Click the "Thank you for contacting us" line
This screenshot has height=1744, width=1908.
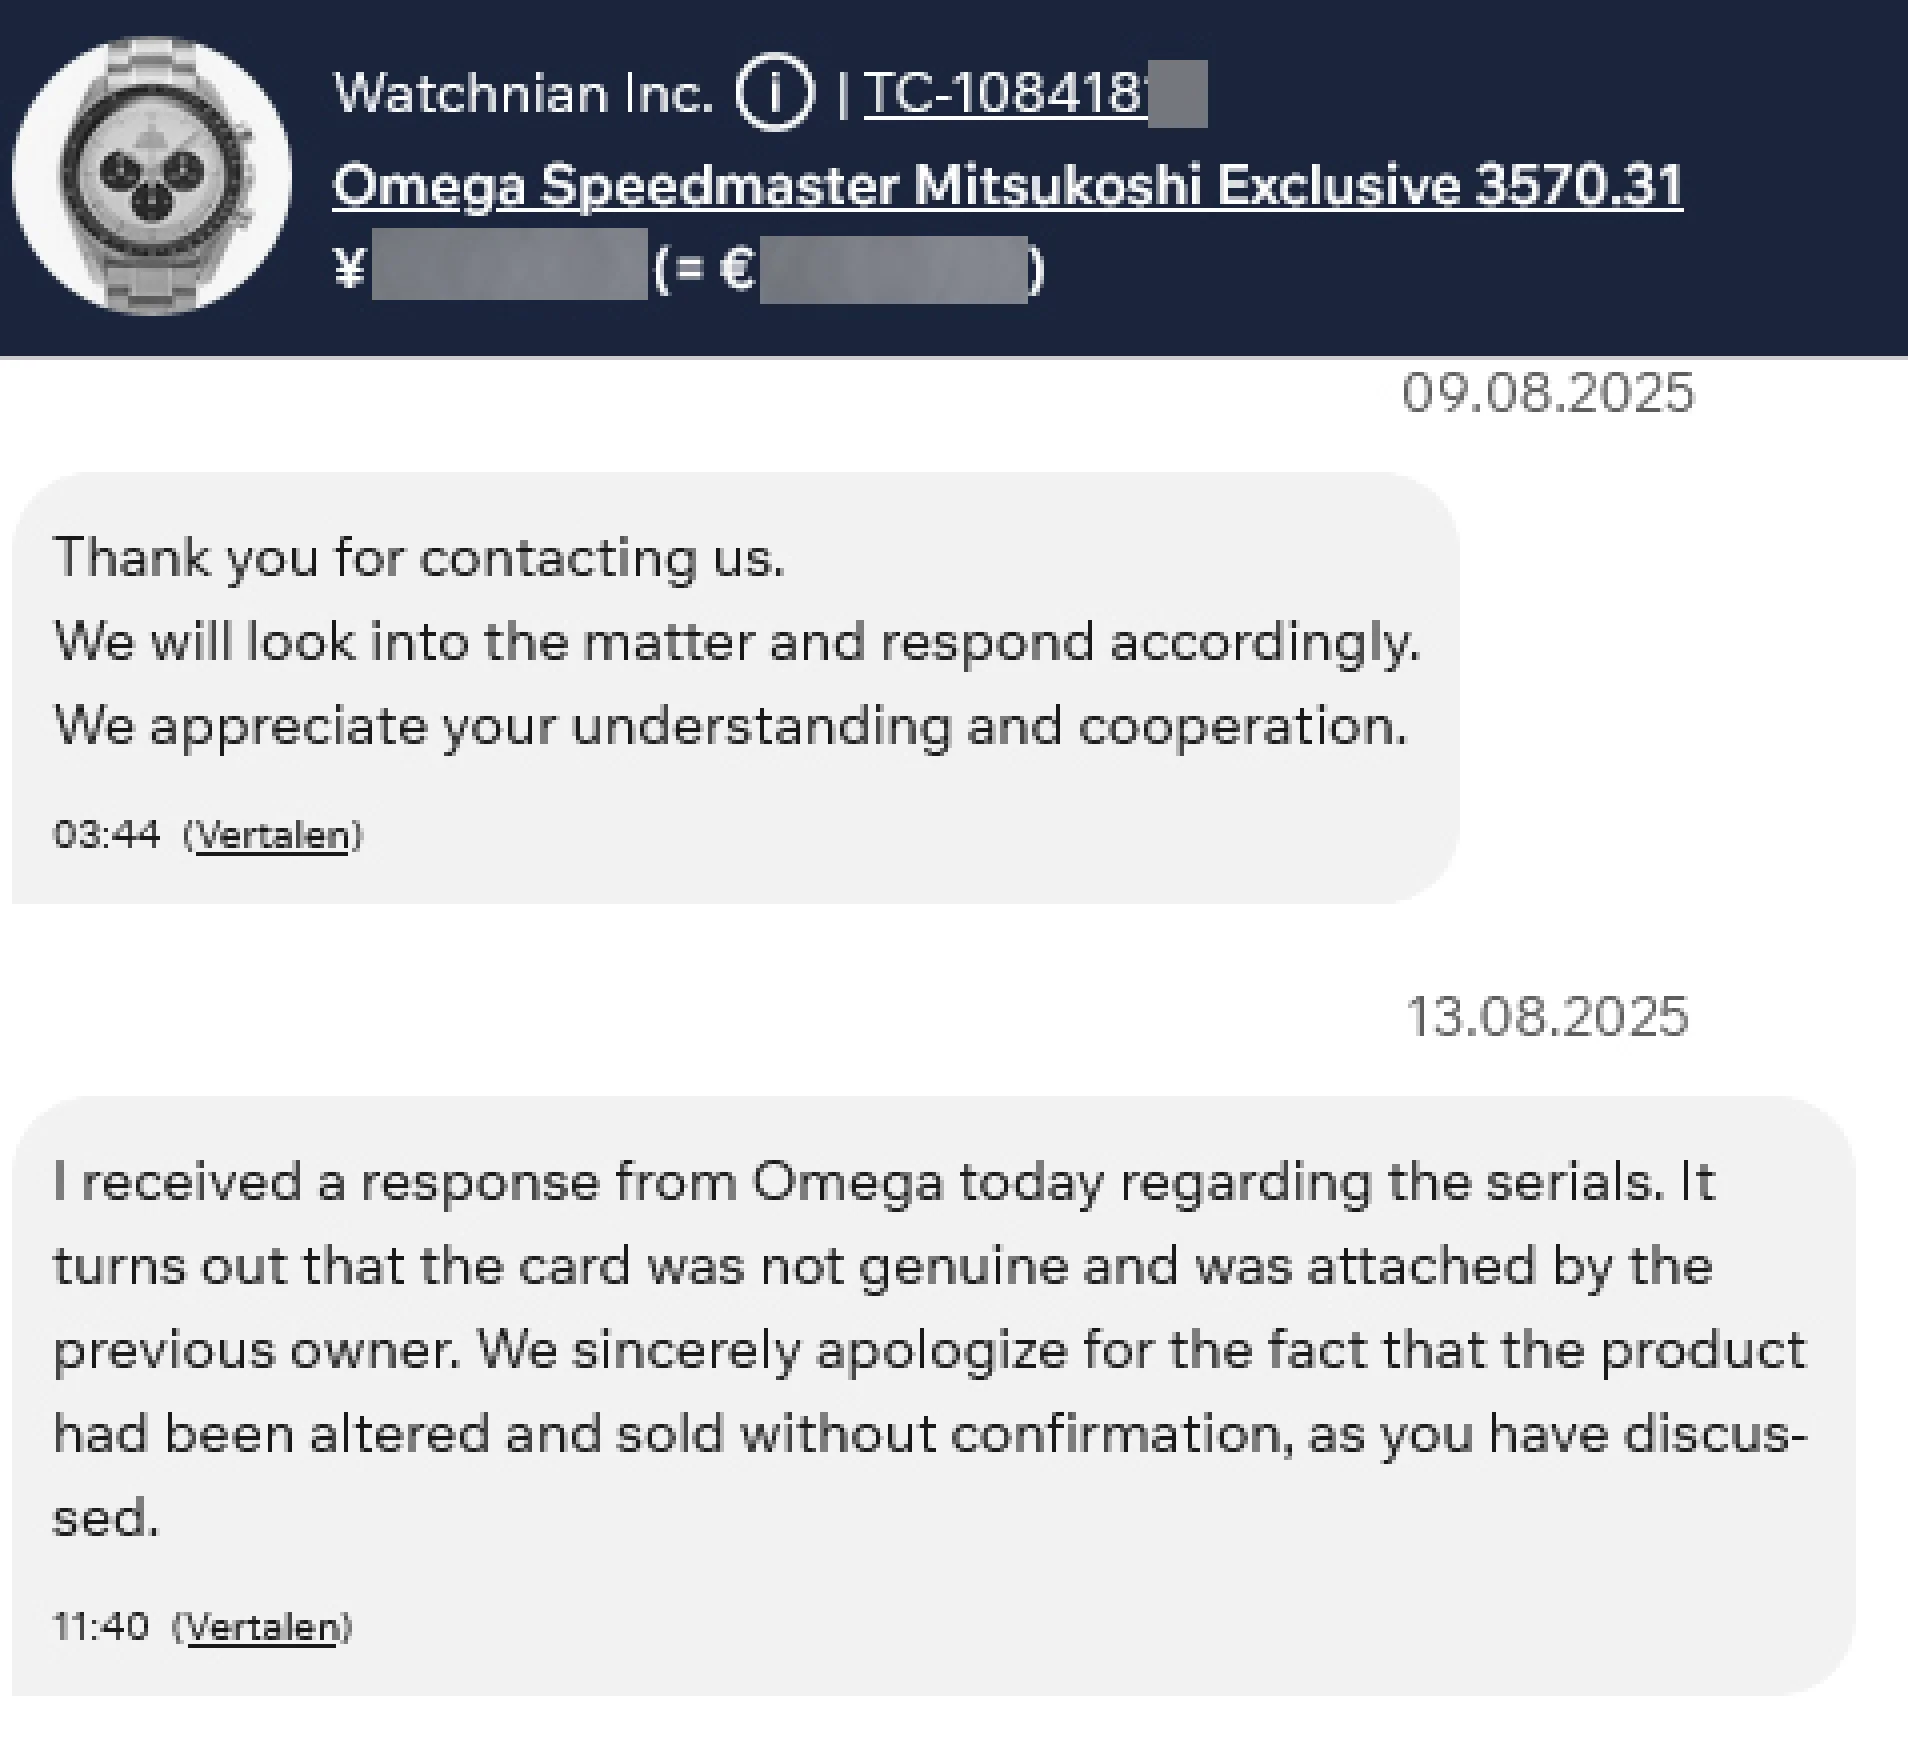[x=419, y=557]
